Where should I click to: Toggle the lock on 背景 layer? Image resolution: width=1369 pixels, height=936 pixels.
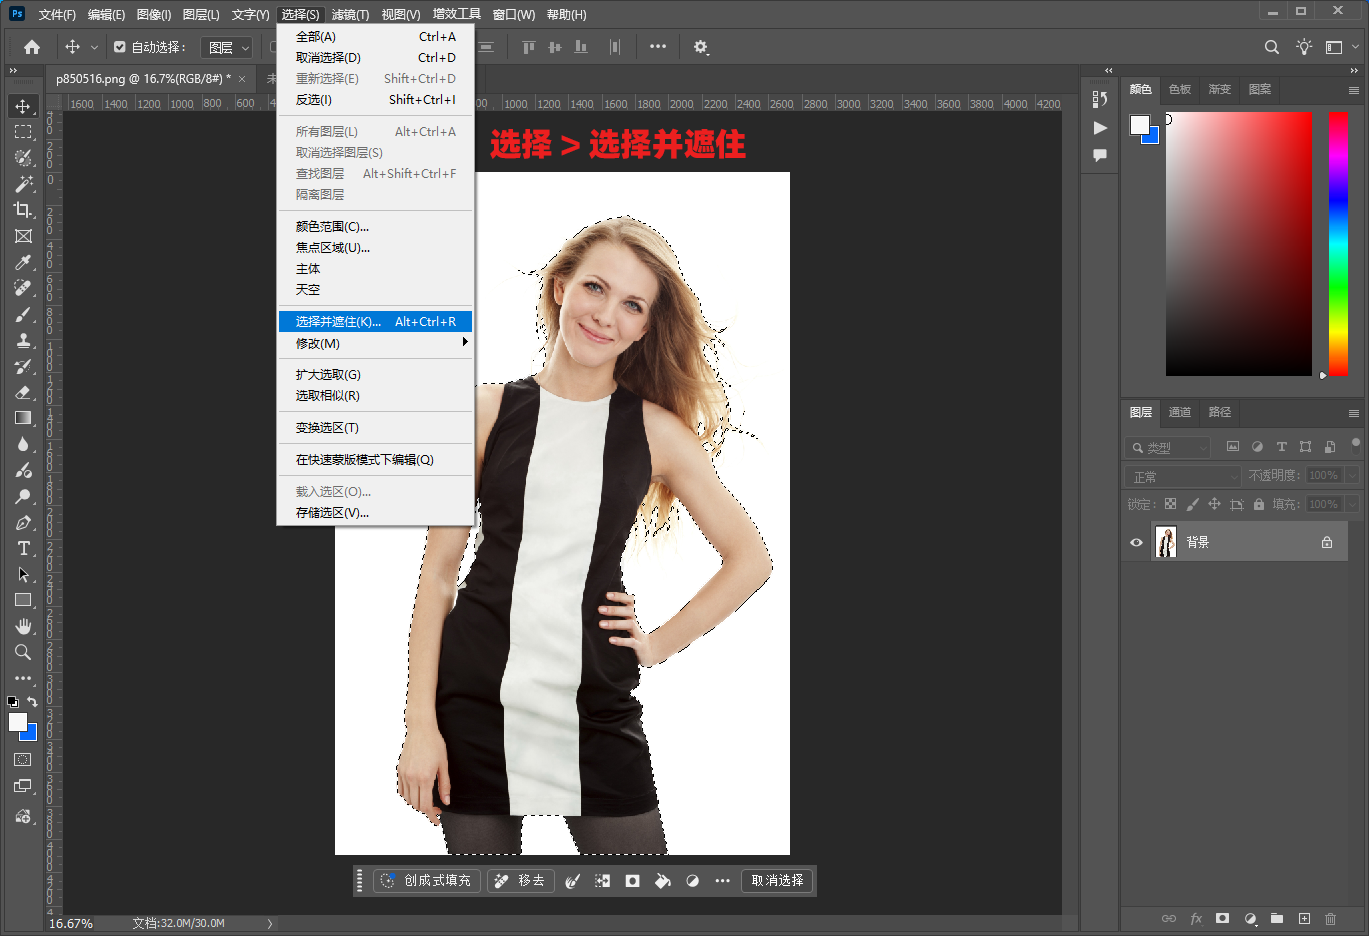[x=1327, y=542]
